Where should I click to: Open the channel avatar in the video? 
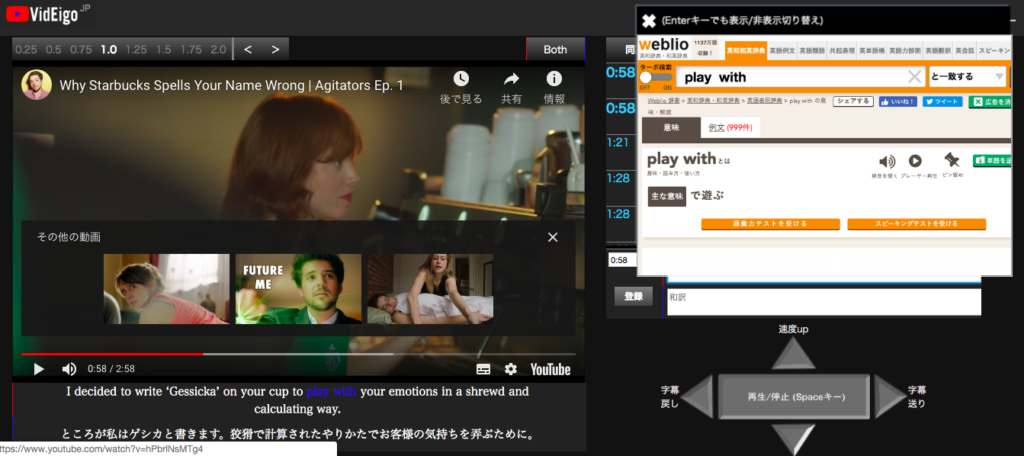click(37, 85)
